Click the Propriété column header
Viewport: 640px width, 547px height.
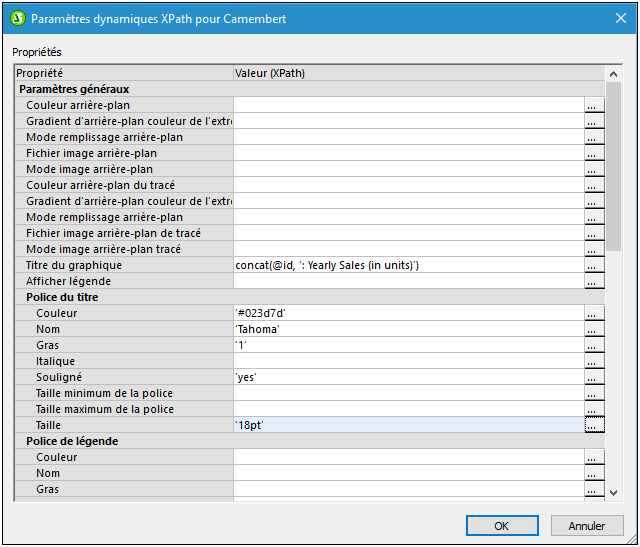[x=122, y=73]
